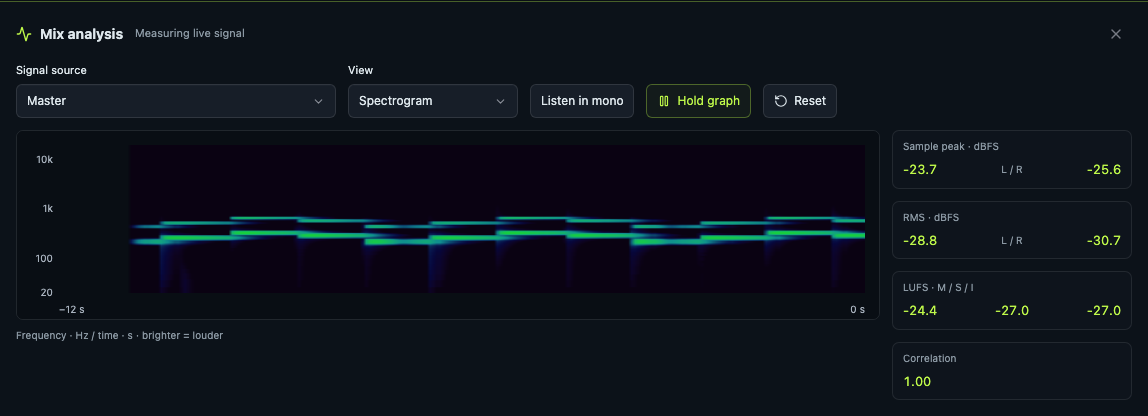Click the Correlation 1.00 readout
Viewport: 1148px width, 416px height.
917,382
